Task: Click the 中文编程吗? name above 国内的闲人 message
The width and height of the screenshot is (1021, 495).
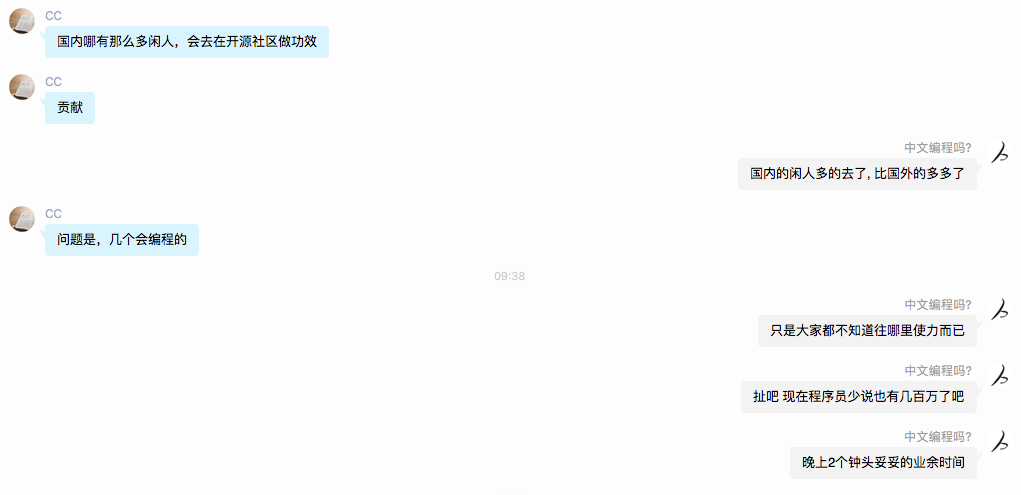Action: [x=938, y=148]
